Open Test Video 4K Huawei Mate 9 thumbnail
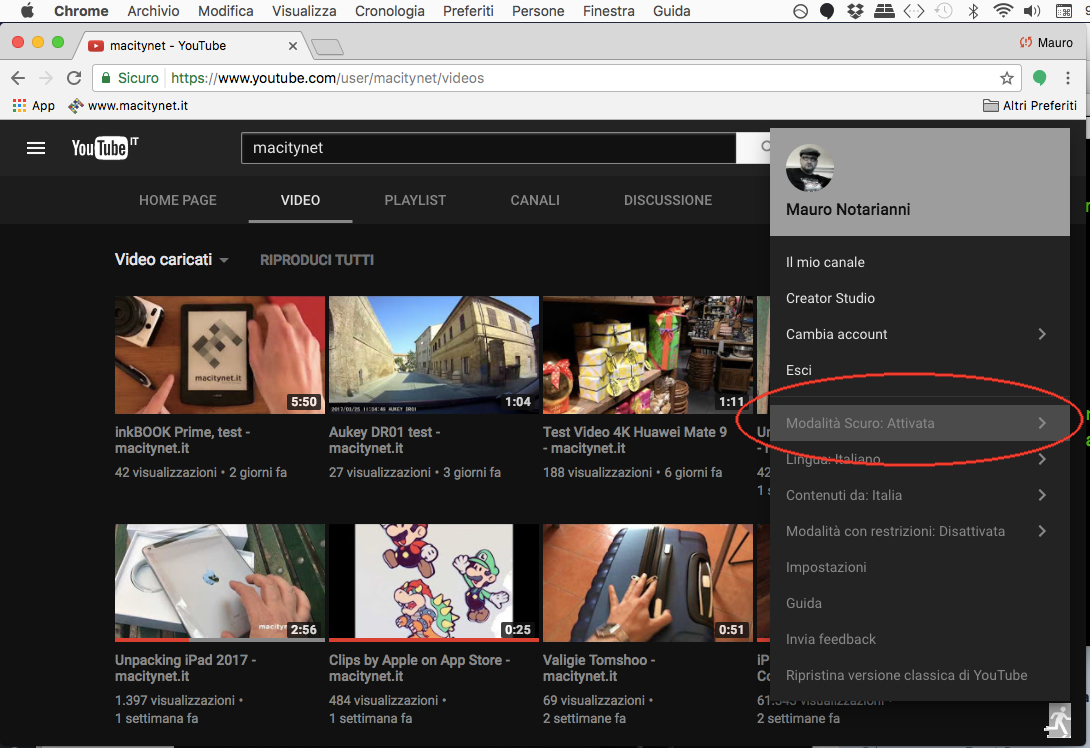Image resolution: width=1090 pixels, height=748 pixels. click(x=648, y=355)
